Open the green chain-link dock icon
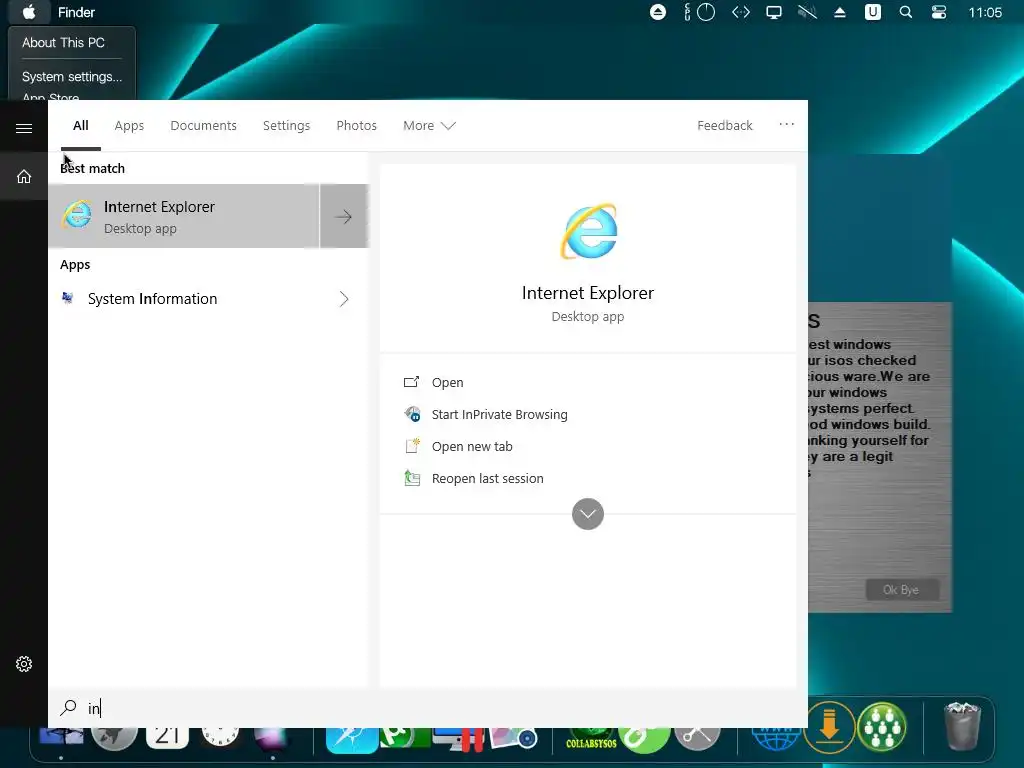This screenshot has width=1024, height=768. [645, 740]
